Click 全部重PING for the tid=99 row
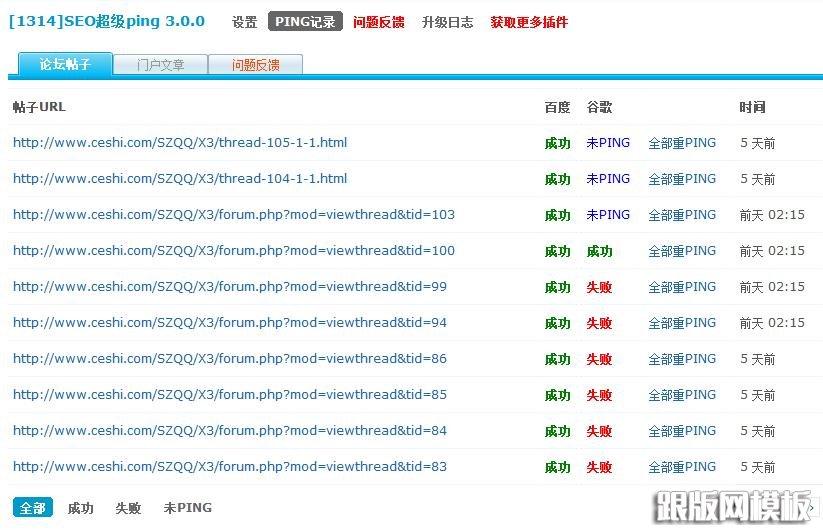Viewport: 823px width, 530px height. pos(682,287)
